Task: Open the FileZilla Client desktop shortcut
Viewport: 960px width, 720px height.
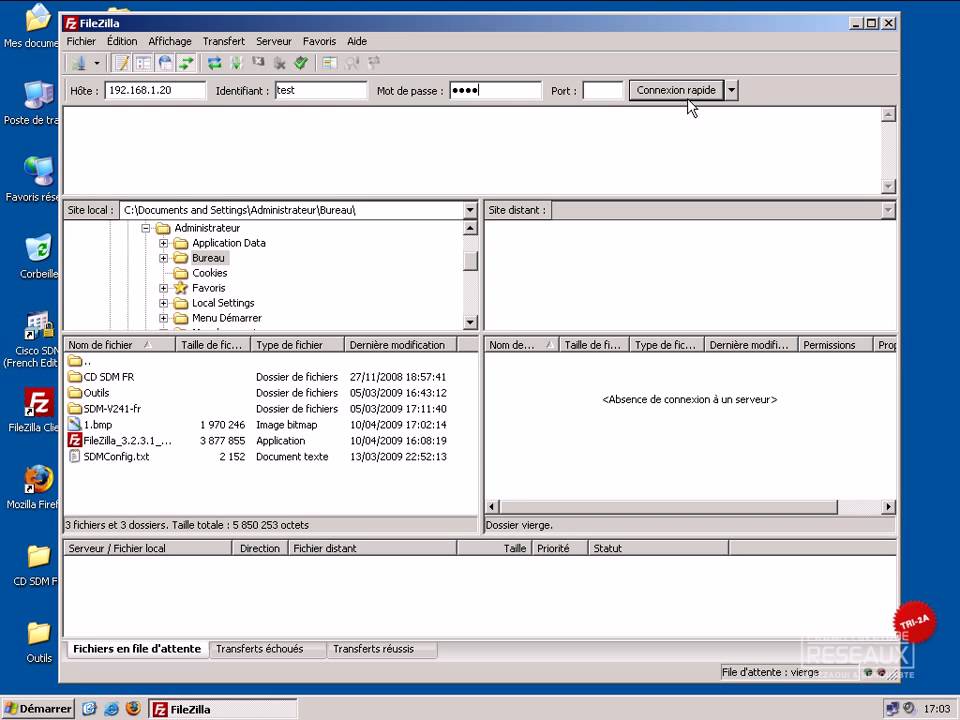Action: pos(38,410)
